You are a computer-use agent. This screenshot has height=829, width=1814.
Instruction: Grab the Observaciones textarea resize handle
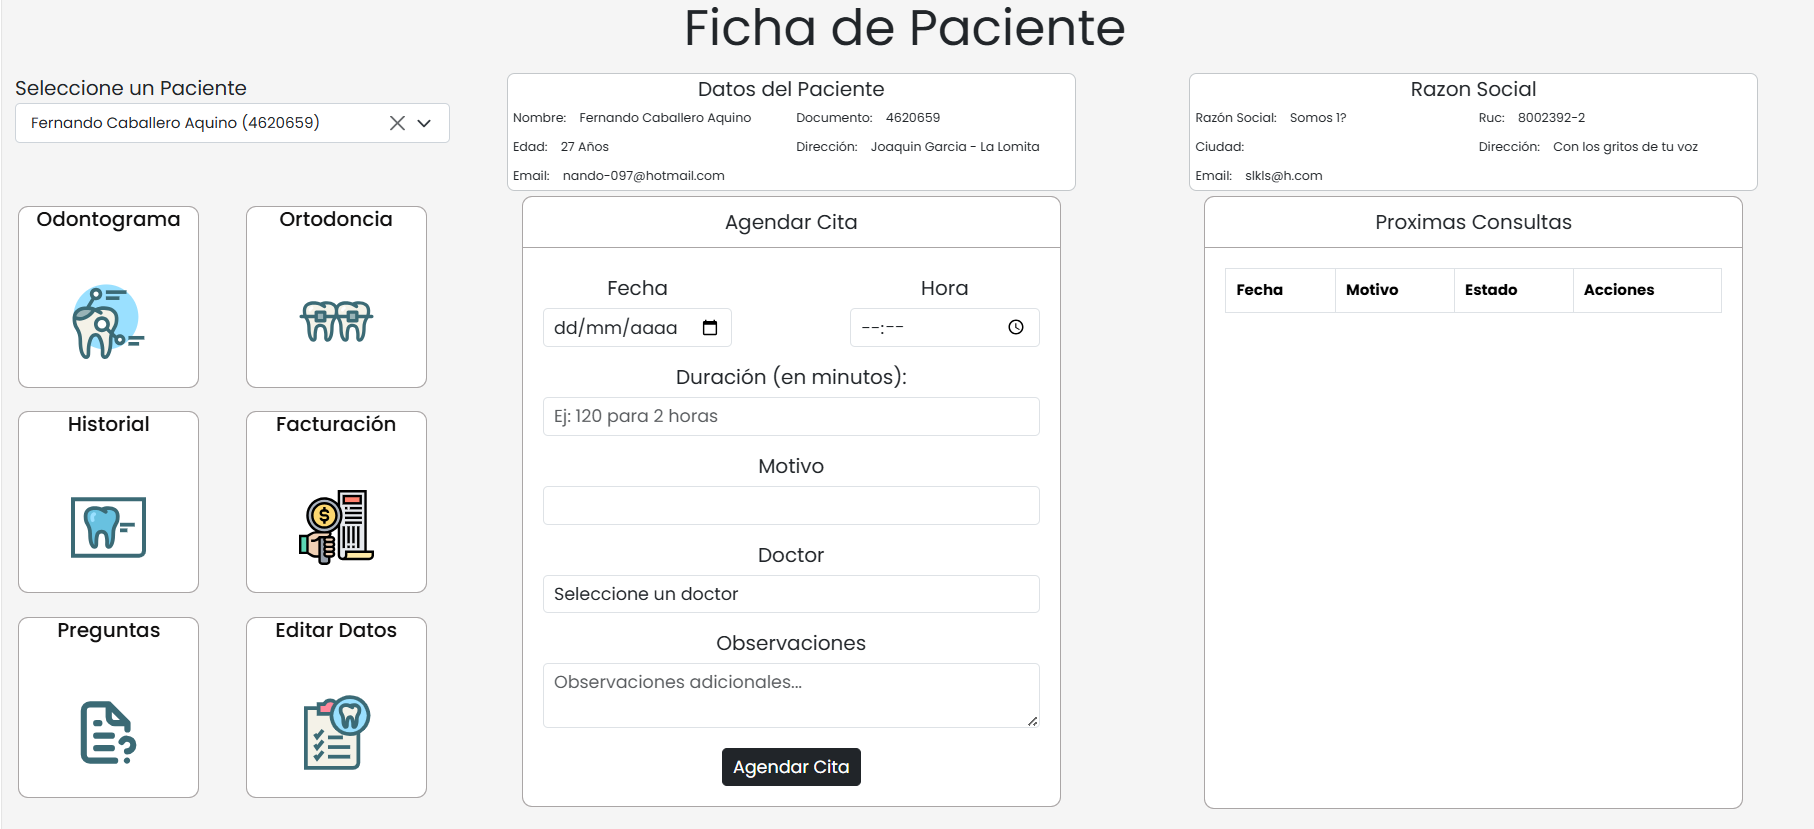click(x=1032, y=721)
